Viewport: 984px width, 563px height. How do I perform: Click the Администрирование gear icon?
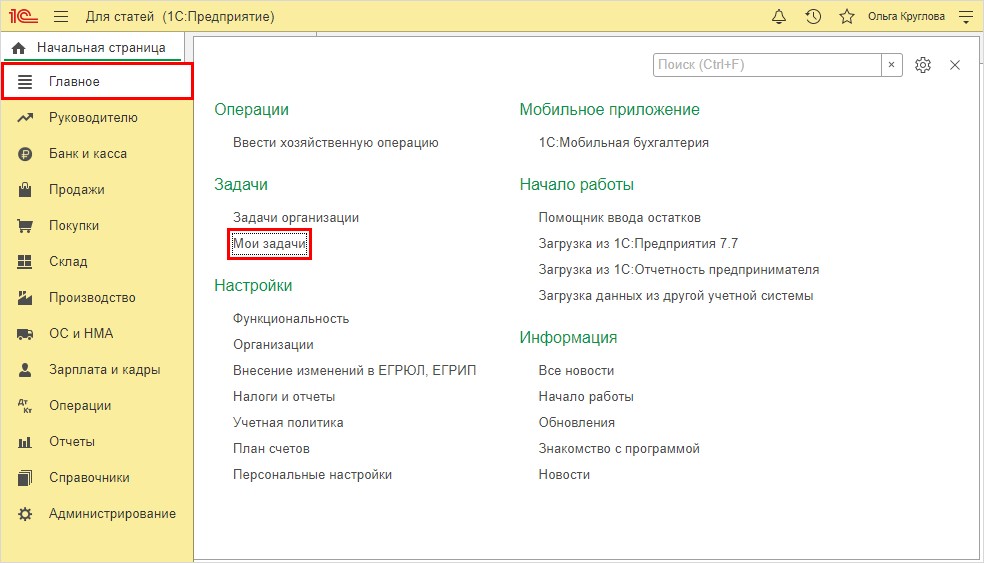pos(24,514)
